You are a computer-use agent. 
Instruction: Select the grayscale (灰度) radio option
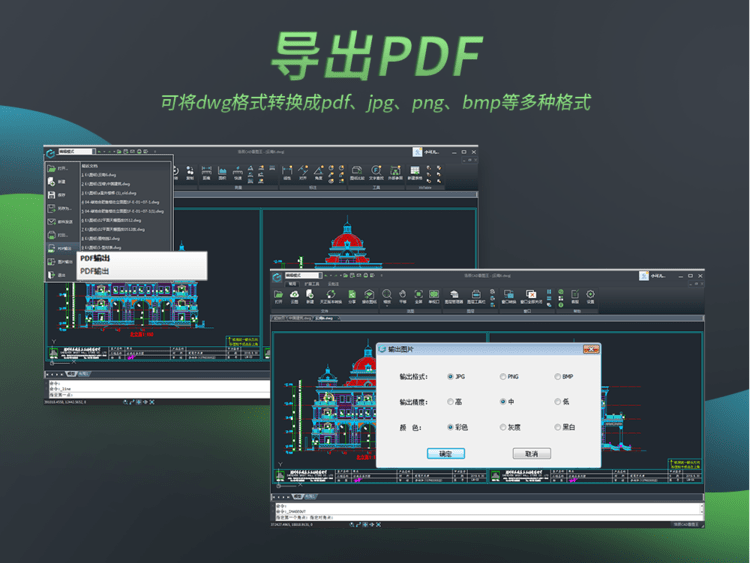point(503,427)
